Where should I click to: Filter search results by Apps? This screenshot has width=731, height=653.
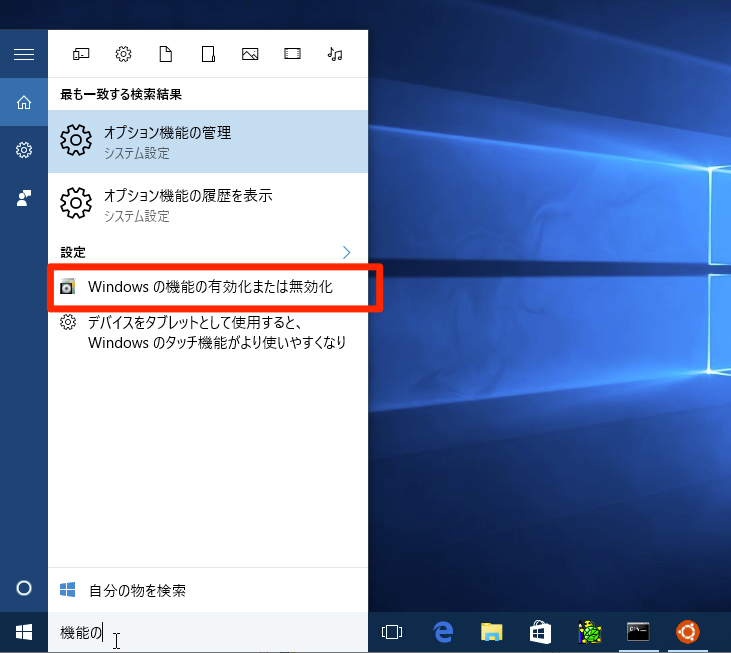tap(81, 55)
